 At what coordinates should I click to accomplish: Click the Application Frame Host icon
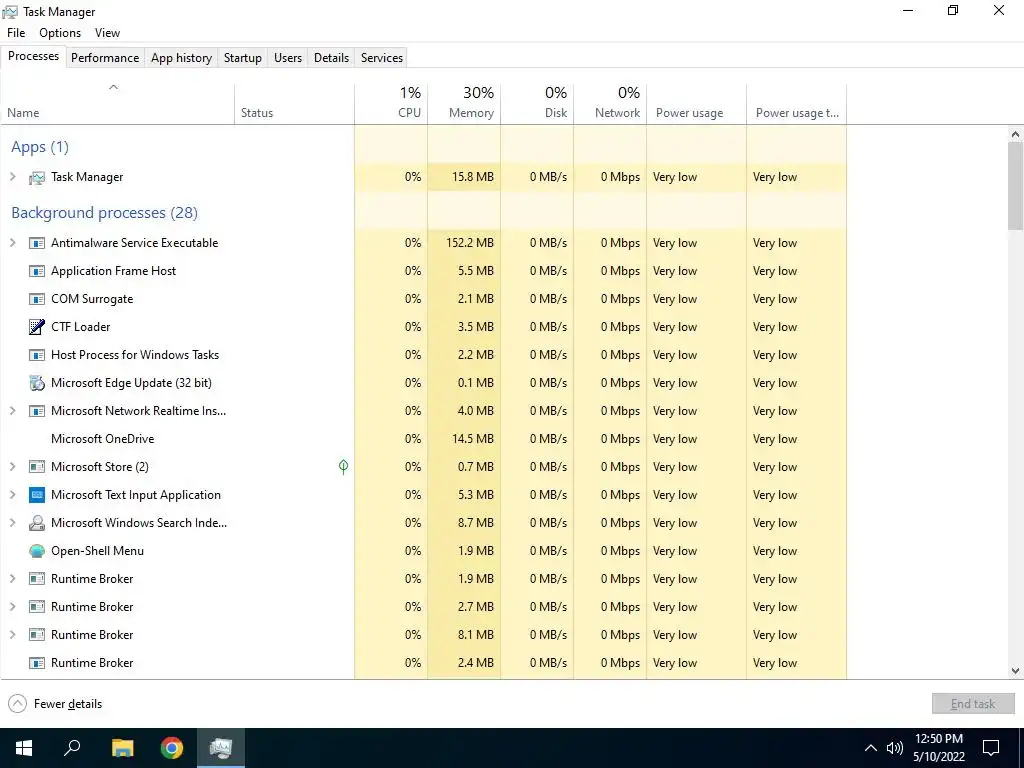point(37,271)
